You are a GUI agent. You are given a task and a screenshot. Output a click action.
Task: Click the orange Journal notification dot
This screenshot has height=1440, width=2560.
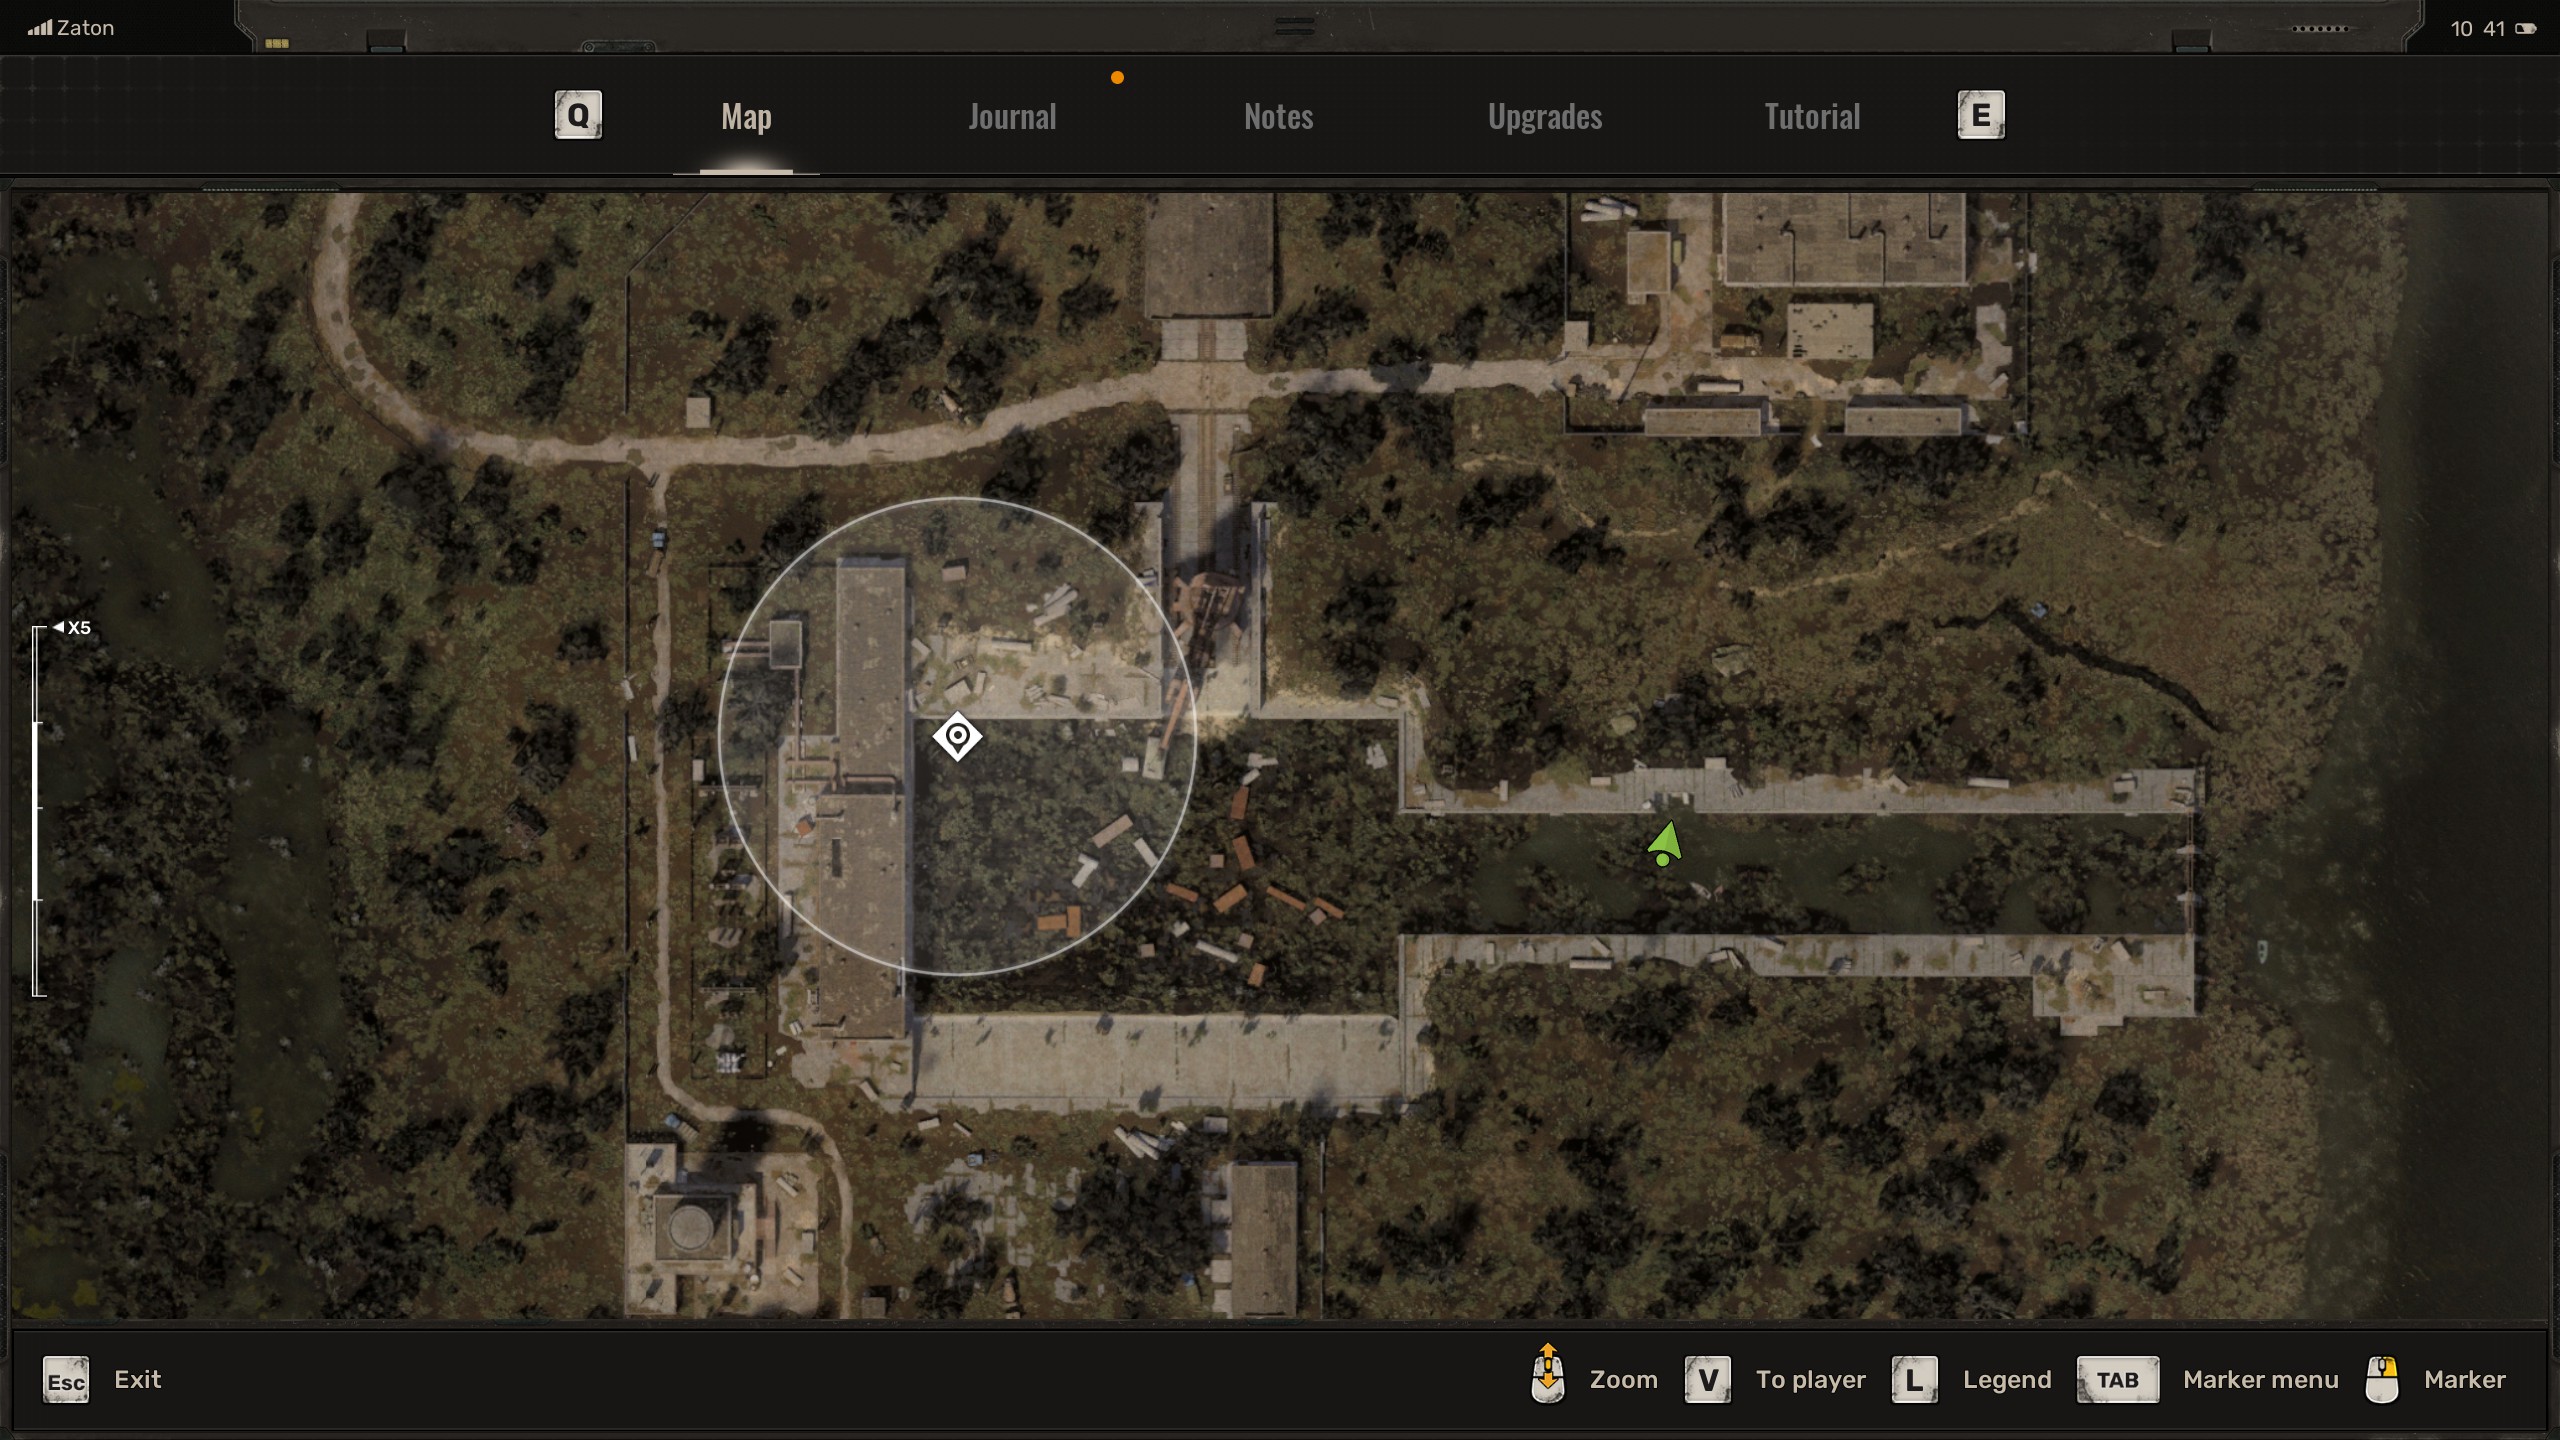[1117, 78]
